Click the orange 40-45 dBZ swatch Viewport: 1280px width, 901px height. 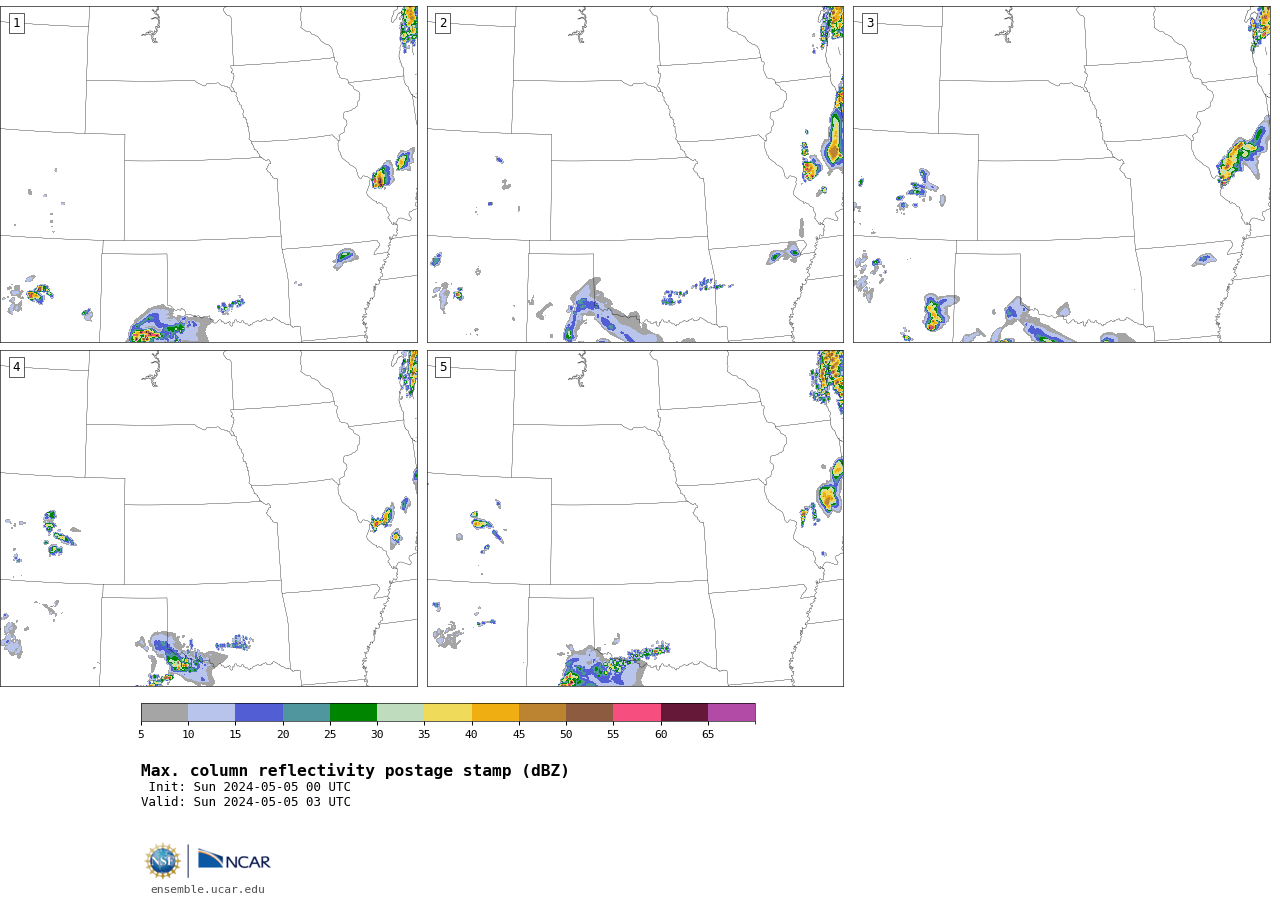495,713
